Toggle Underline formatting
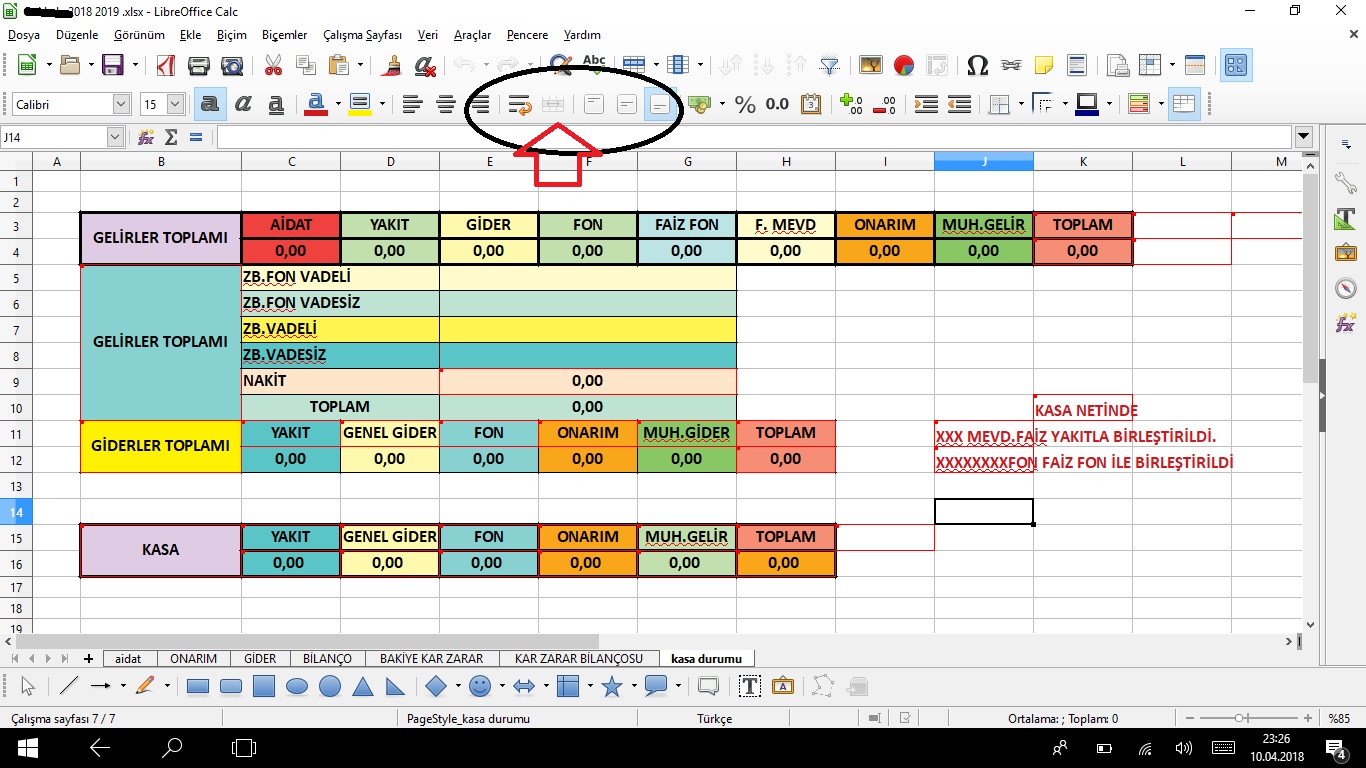This screenshot has width=1366, height=768. pos(276,104)
